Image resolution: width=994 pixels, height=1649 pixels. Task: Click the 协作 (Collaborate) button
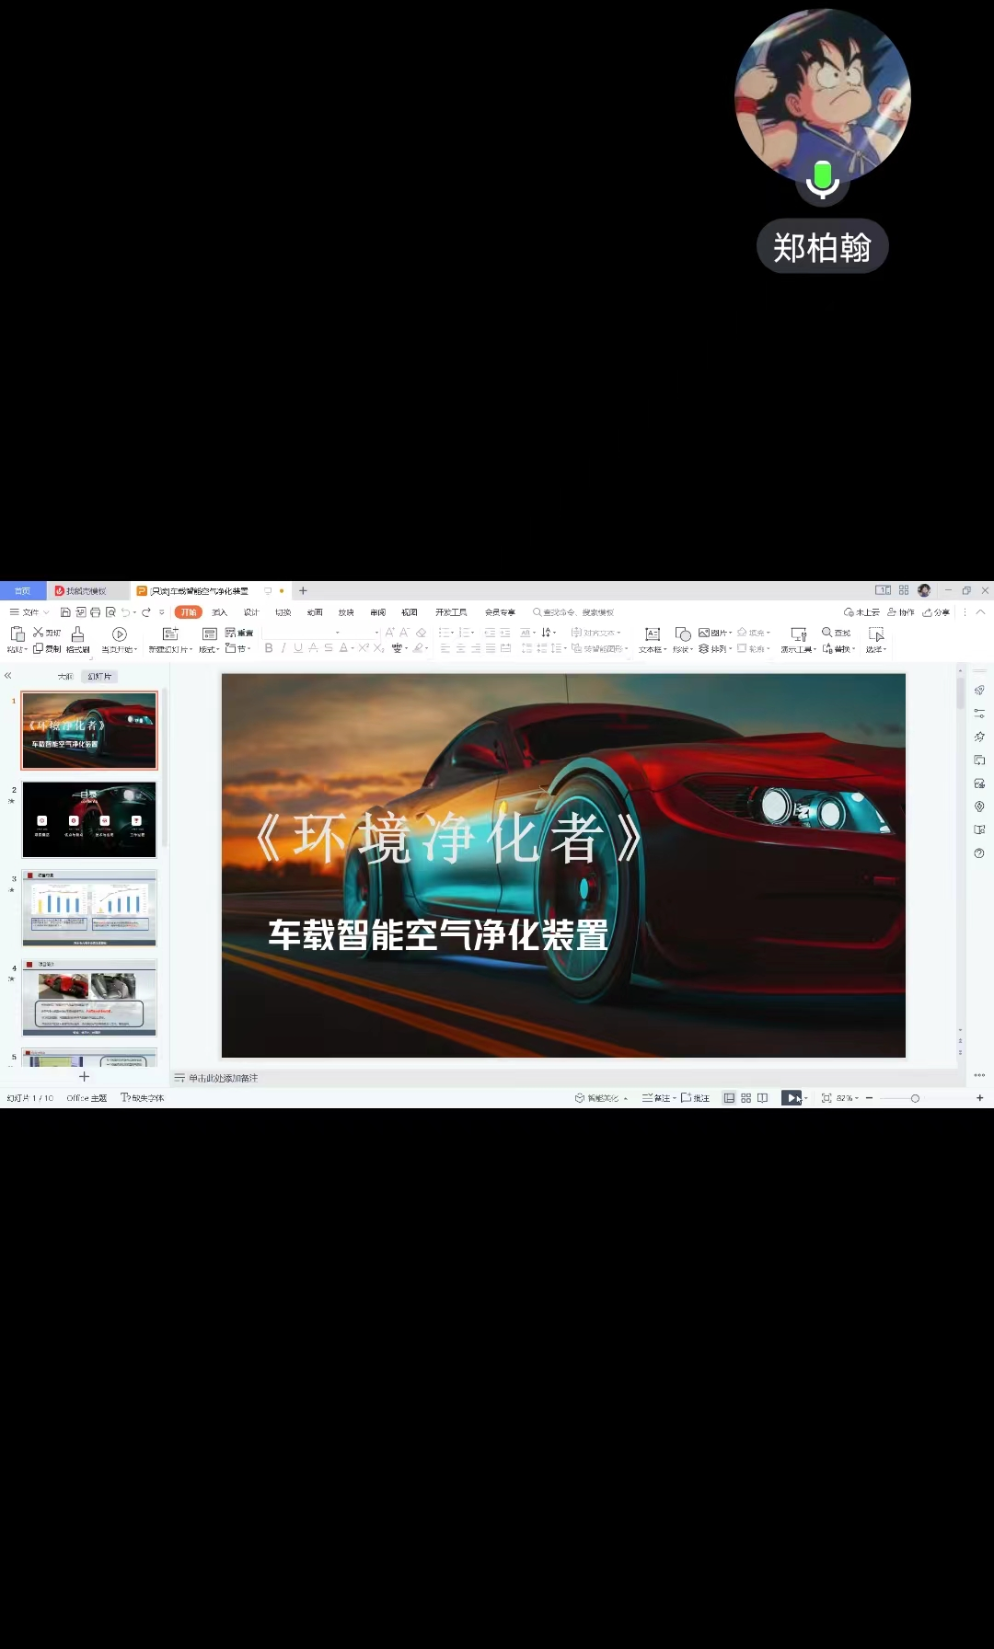pos(901,612)
